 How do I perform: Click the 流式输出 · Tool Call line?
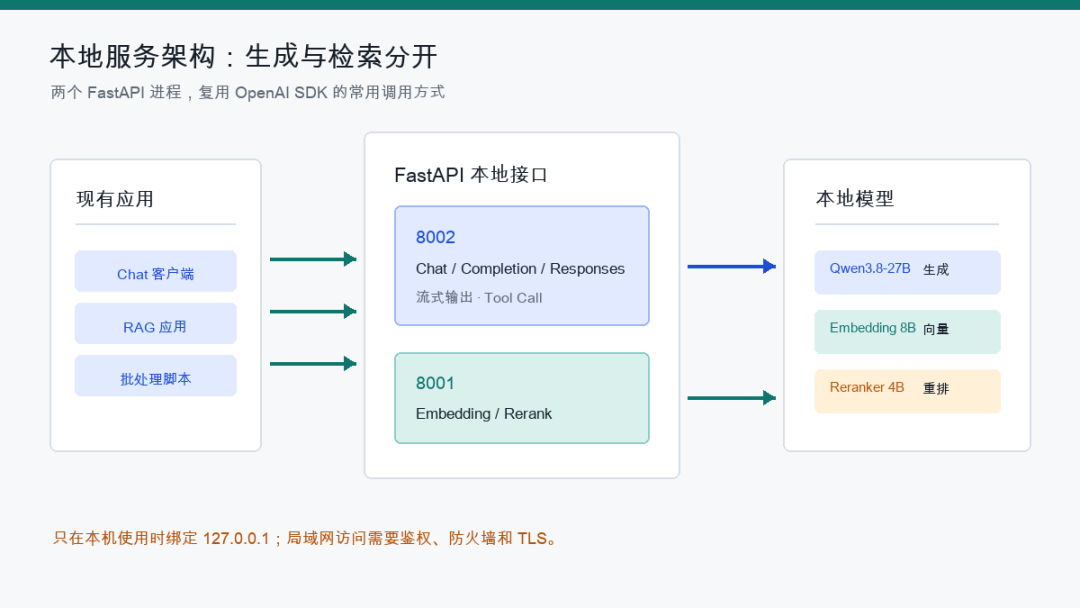pos(479,297)
